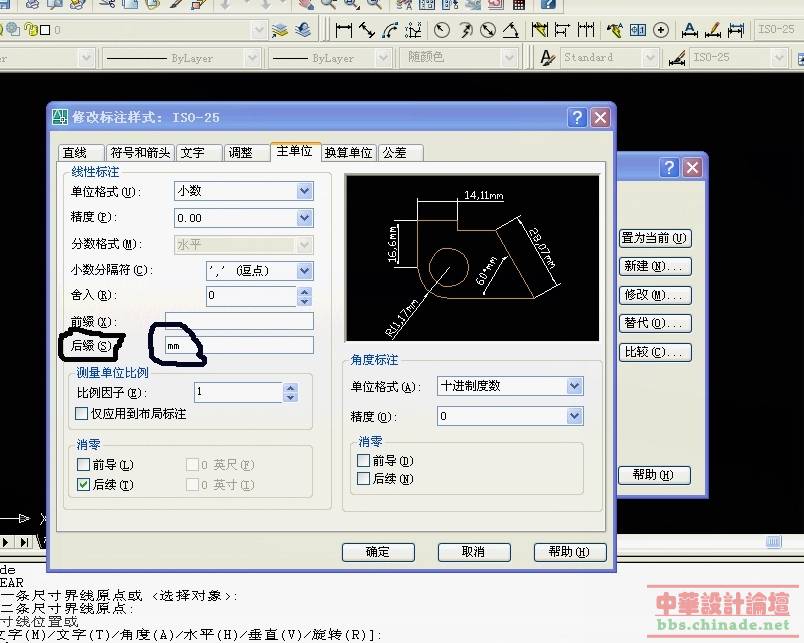Switch to the 符号和箭头 tab
804x643 pixels.
tap(140, 153)
